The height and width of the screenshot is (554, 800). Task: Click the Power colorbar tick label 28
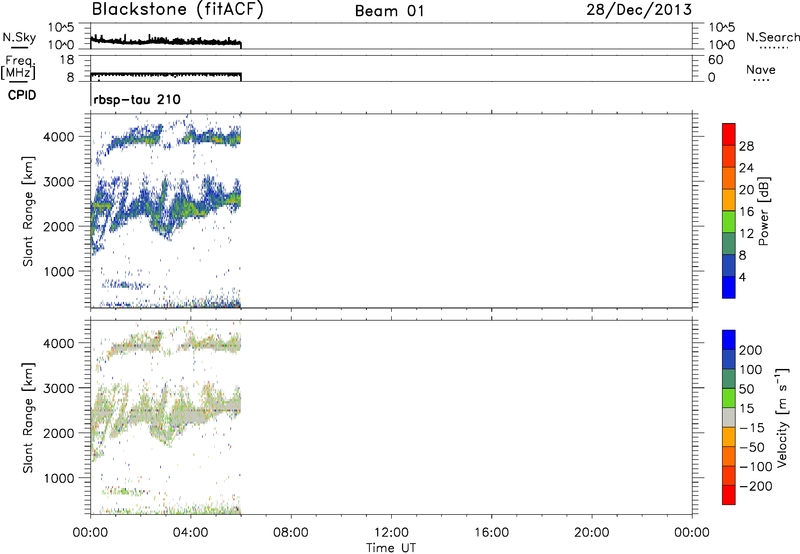(746, 146)
